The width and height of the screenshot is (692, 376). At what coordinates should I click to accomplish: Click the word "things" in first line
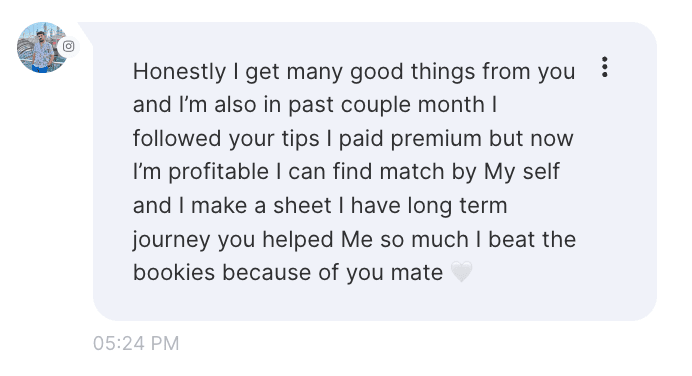[443, 72]
